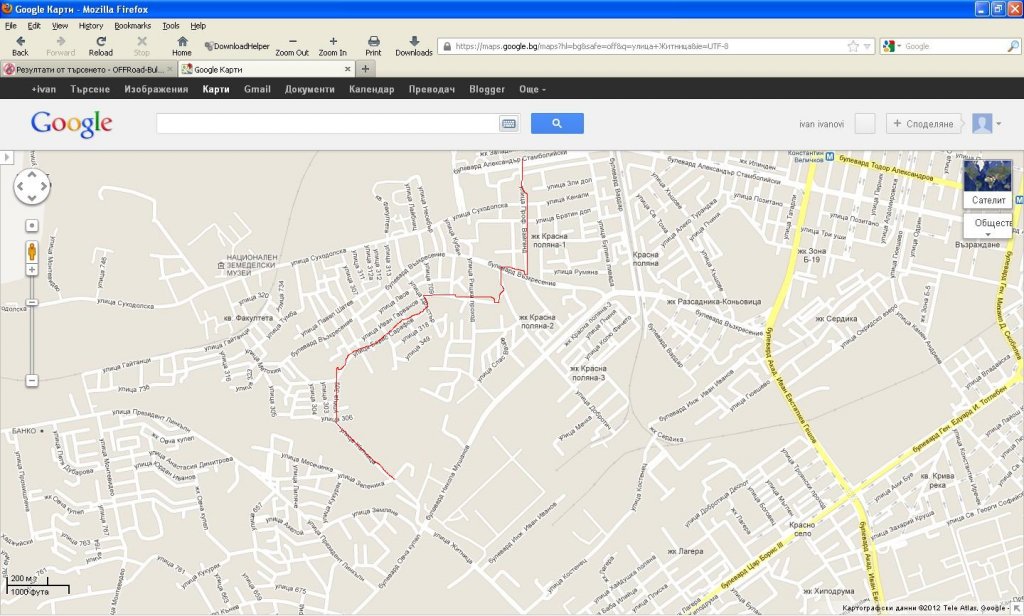Viewport: 1024px width, 616px height.
Task: Click the Firefox Print toolbar icon
Action: (x=373, y=46)
